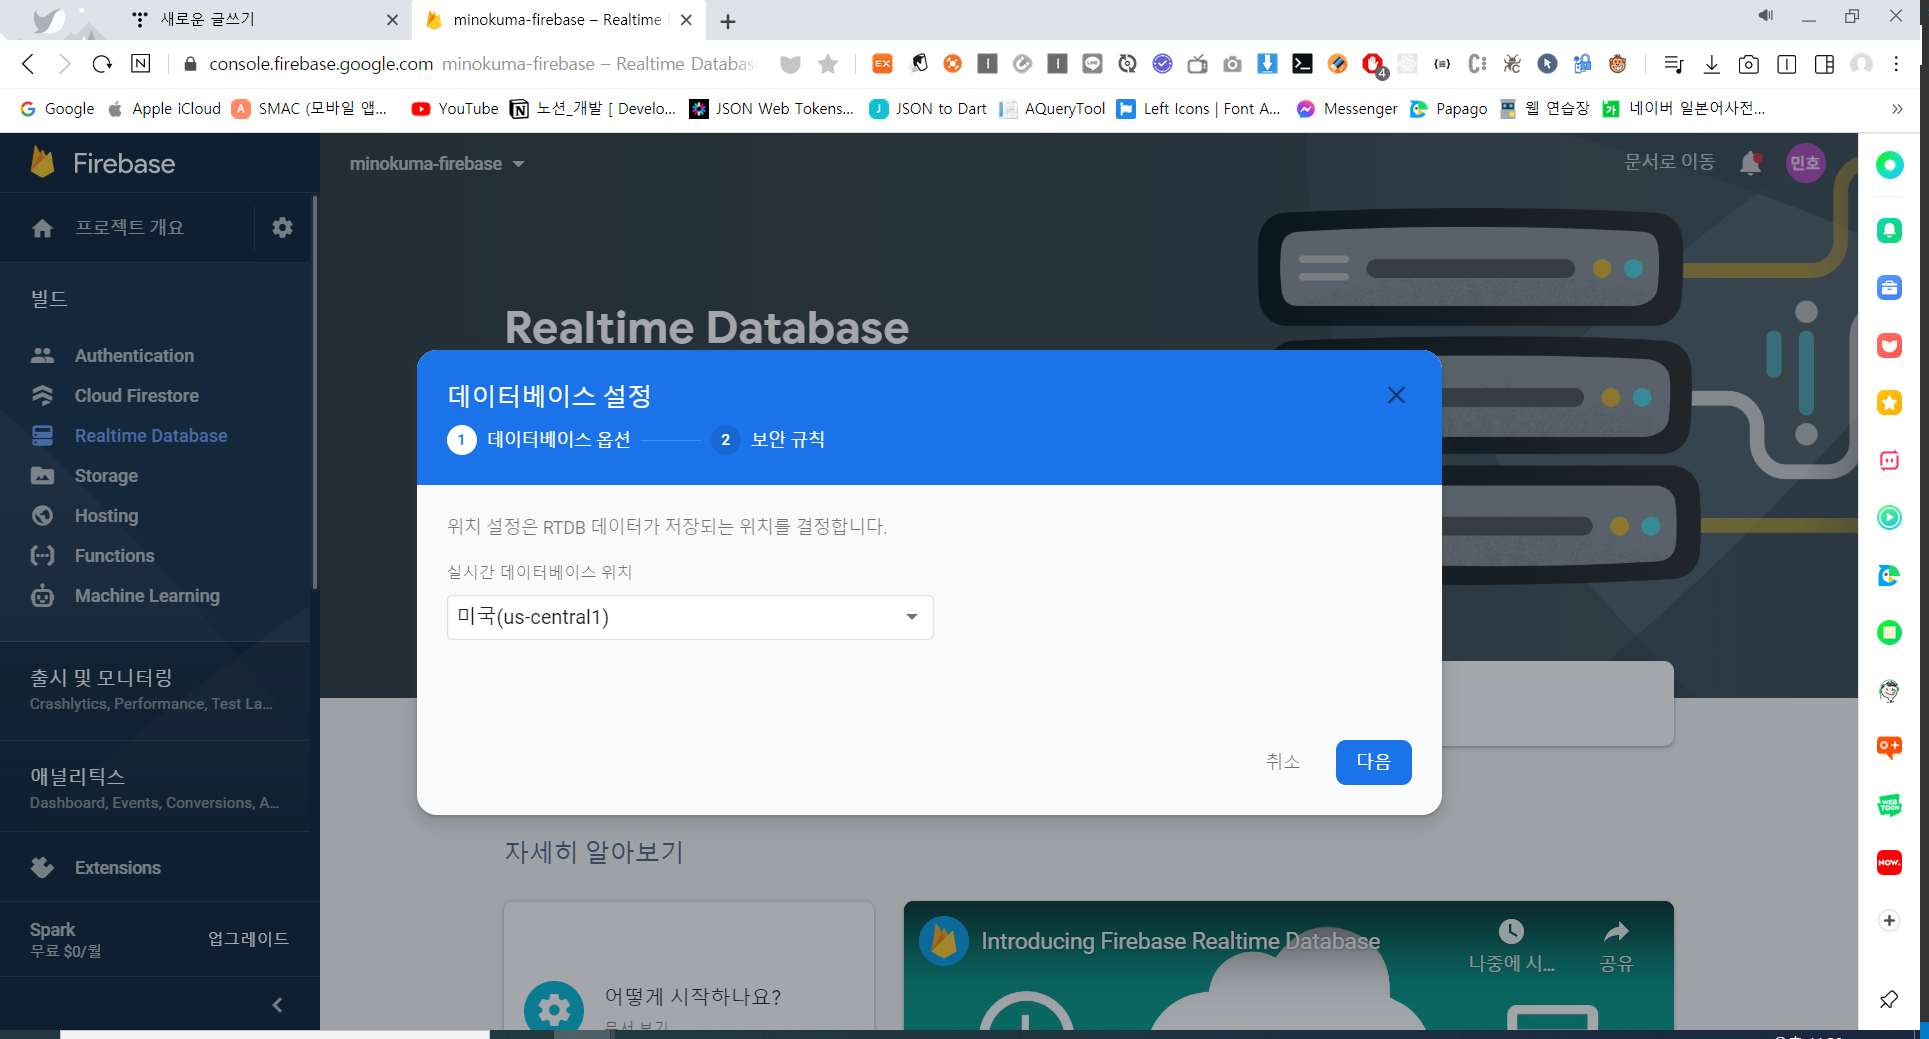Click the Extensions puzzle icon
This screenshot has height=1039, width=1929.
click(42, 867)
